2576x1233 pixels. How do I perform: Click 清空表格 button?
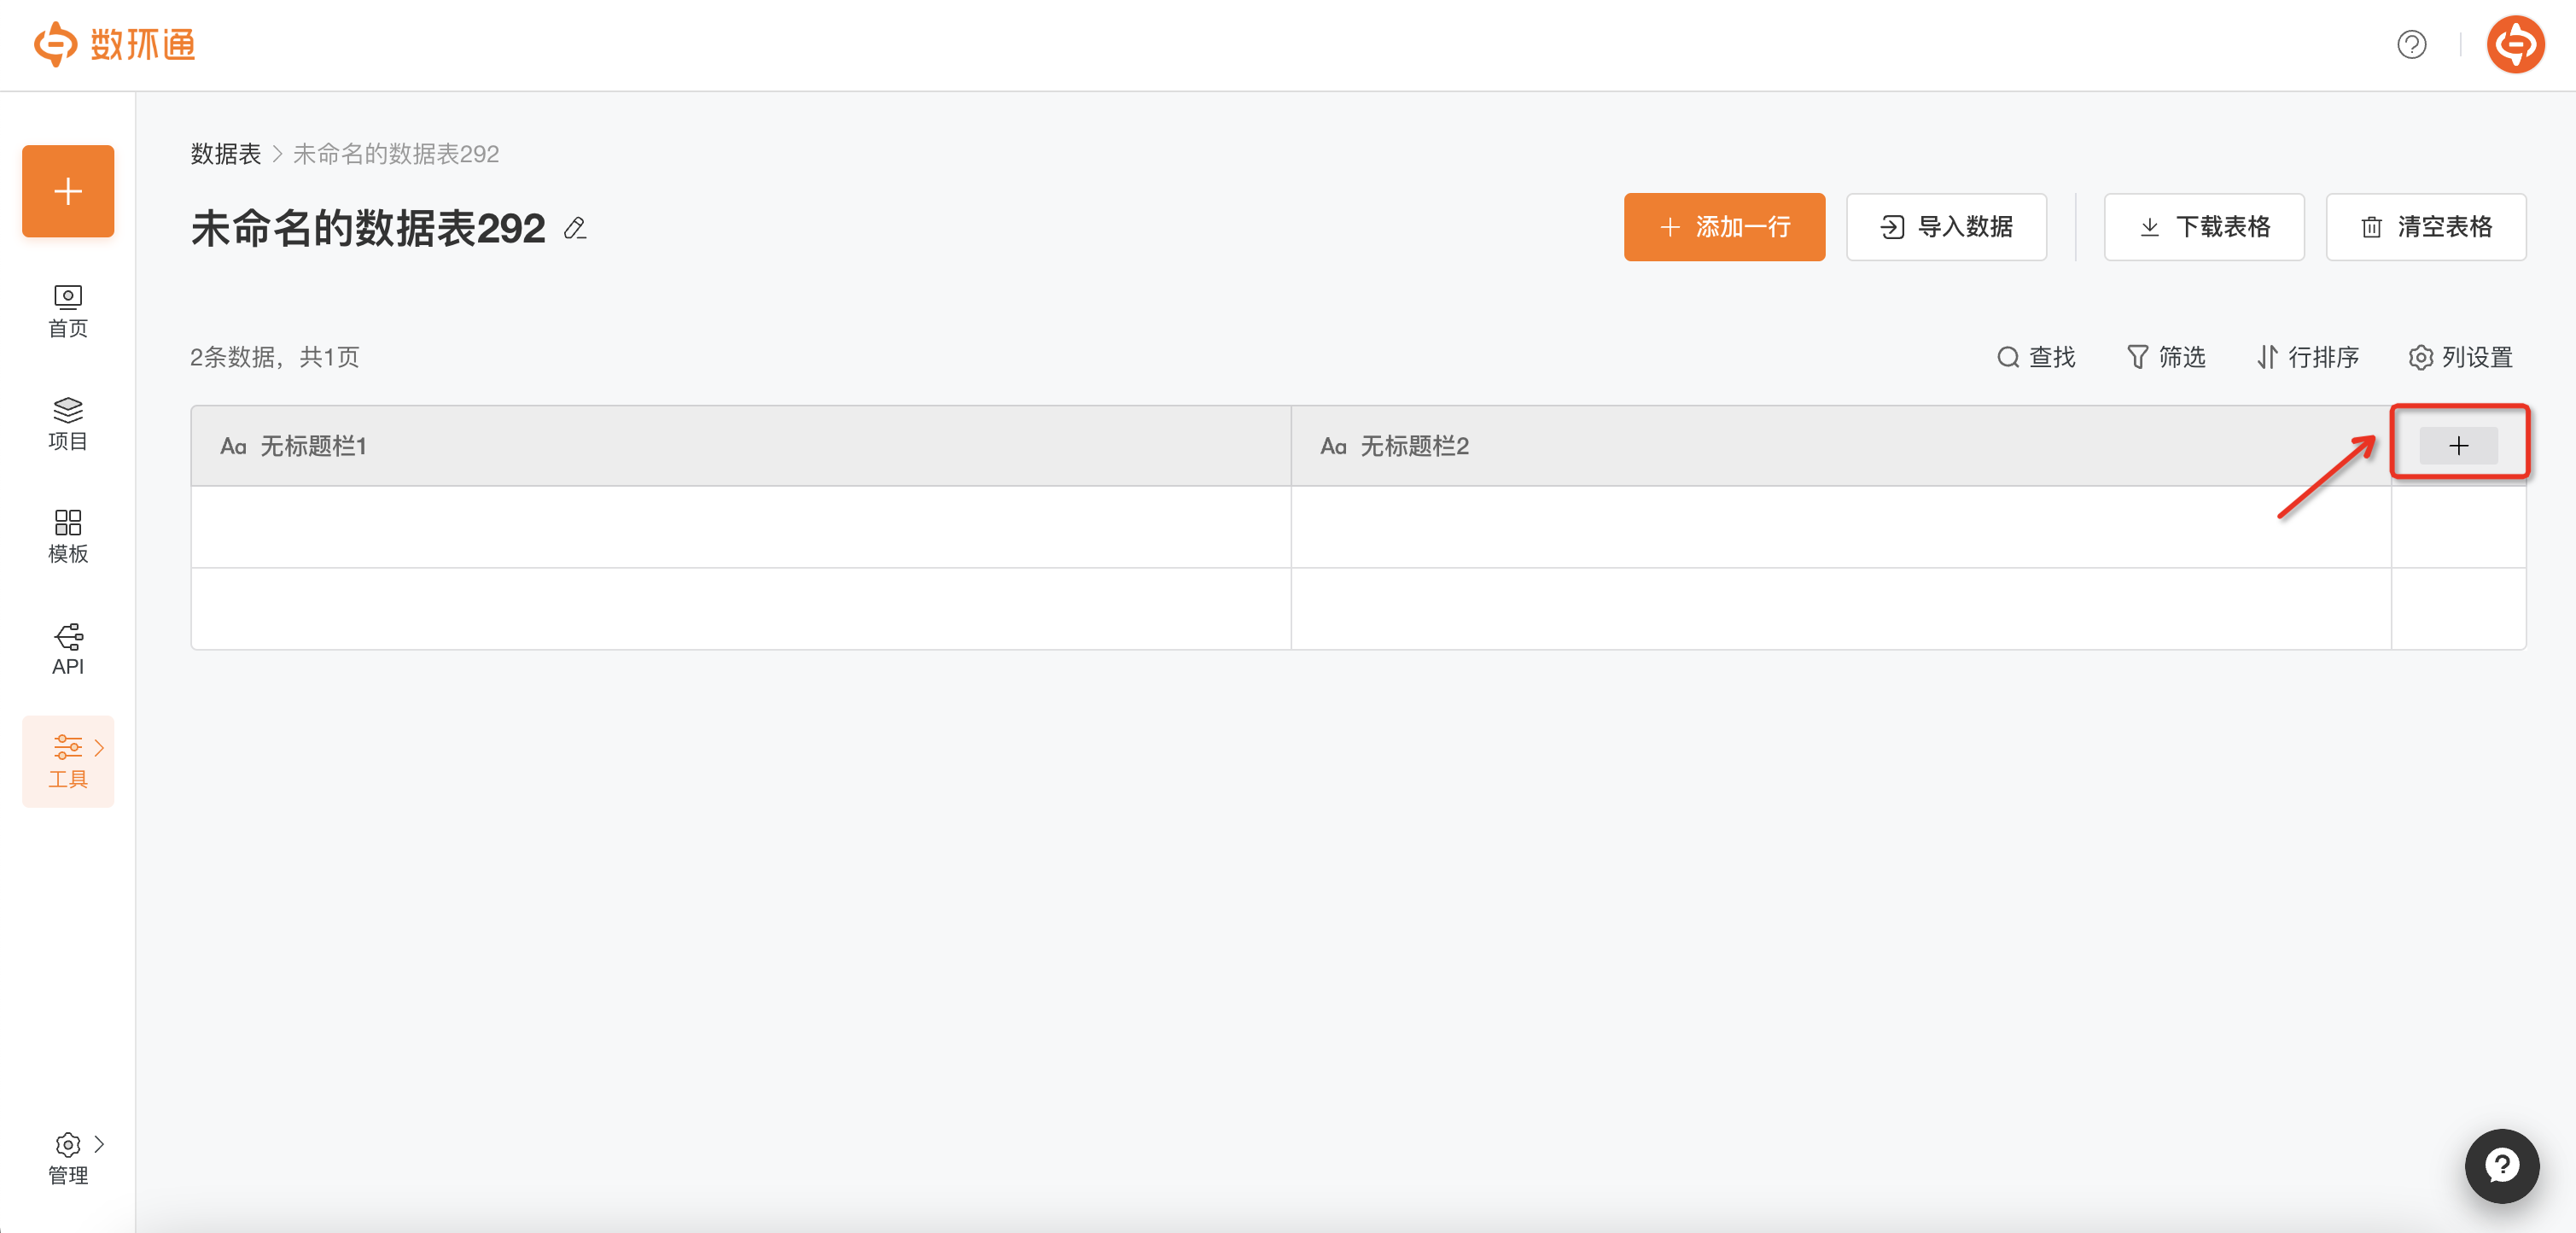(x=2426, y=227)
